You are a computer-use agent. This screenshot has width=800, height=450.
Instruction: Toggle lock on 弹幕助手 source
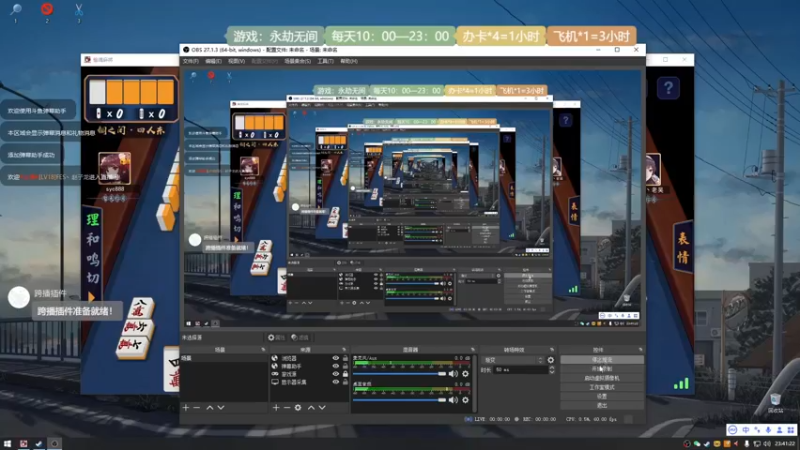pos(345,366)
